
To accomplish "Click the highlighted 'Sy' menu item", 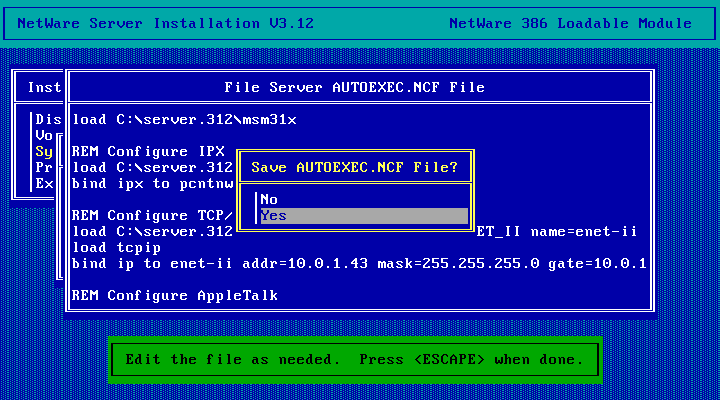I will pyautogui.click(x=44, y=152).
